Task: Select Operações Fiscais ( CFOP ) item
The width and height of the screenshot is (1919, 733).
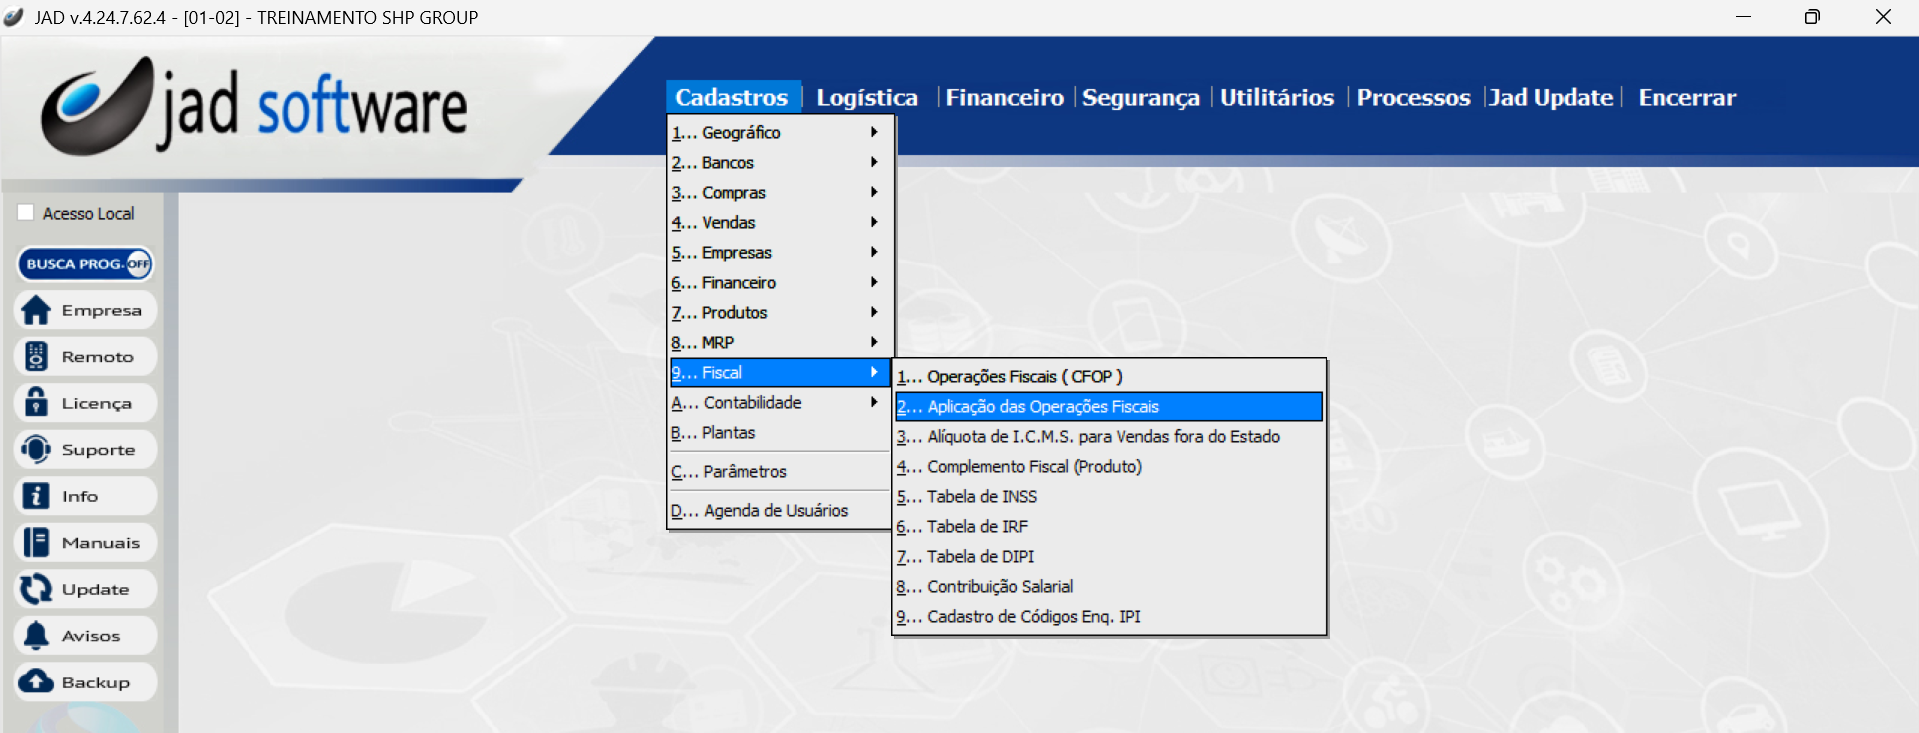Action: (1010, 377)
